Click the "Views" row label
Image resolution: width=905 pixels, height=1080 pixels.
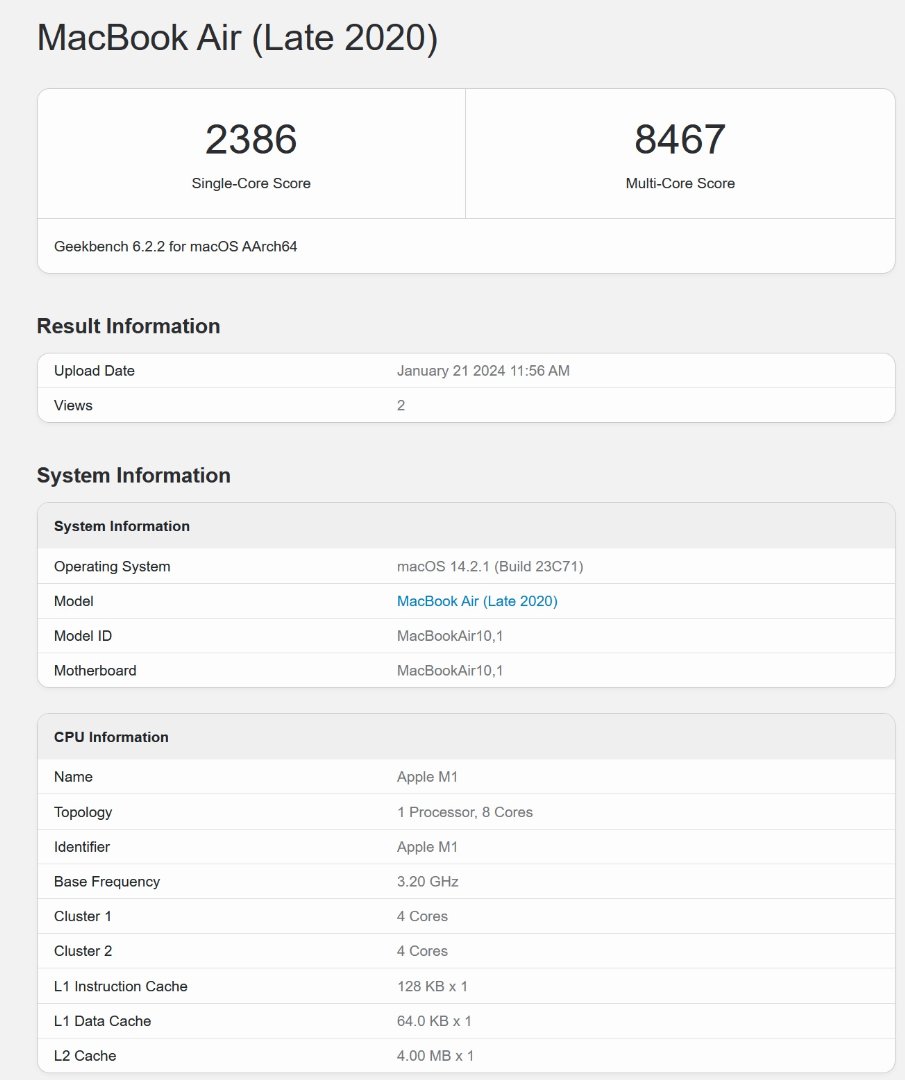point(73,405)
